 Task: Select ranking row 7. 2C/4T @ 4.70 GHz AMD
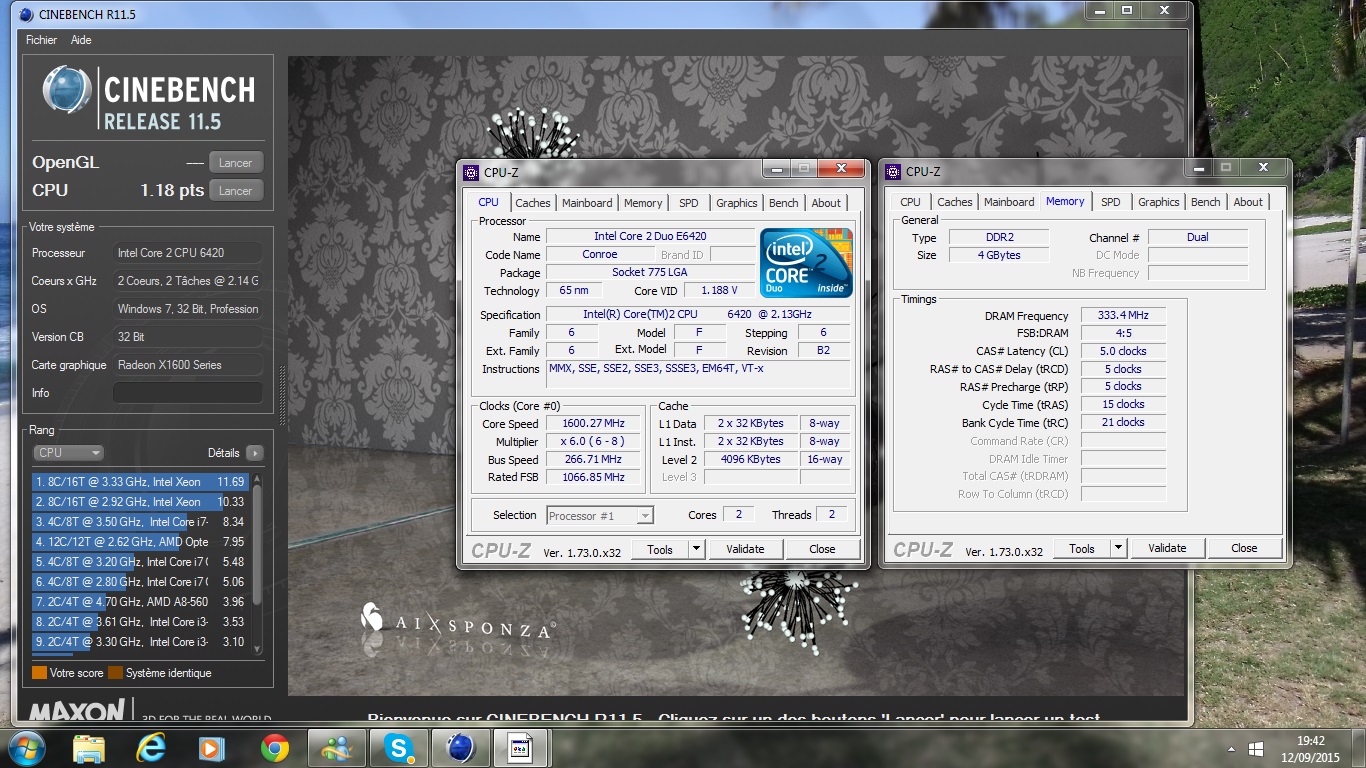[x=140, y=602]
